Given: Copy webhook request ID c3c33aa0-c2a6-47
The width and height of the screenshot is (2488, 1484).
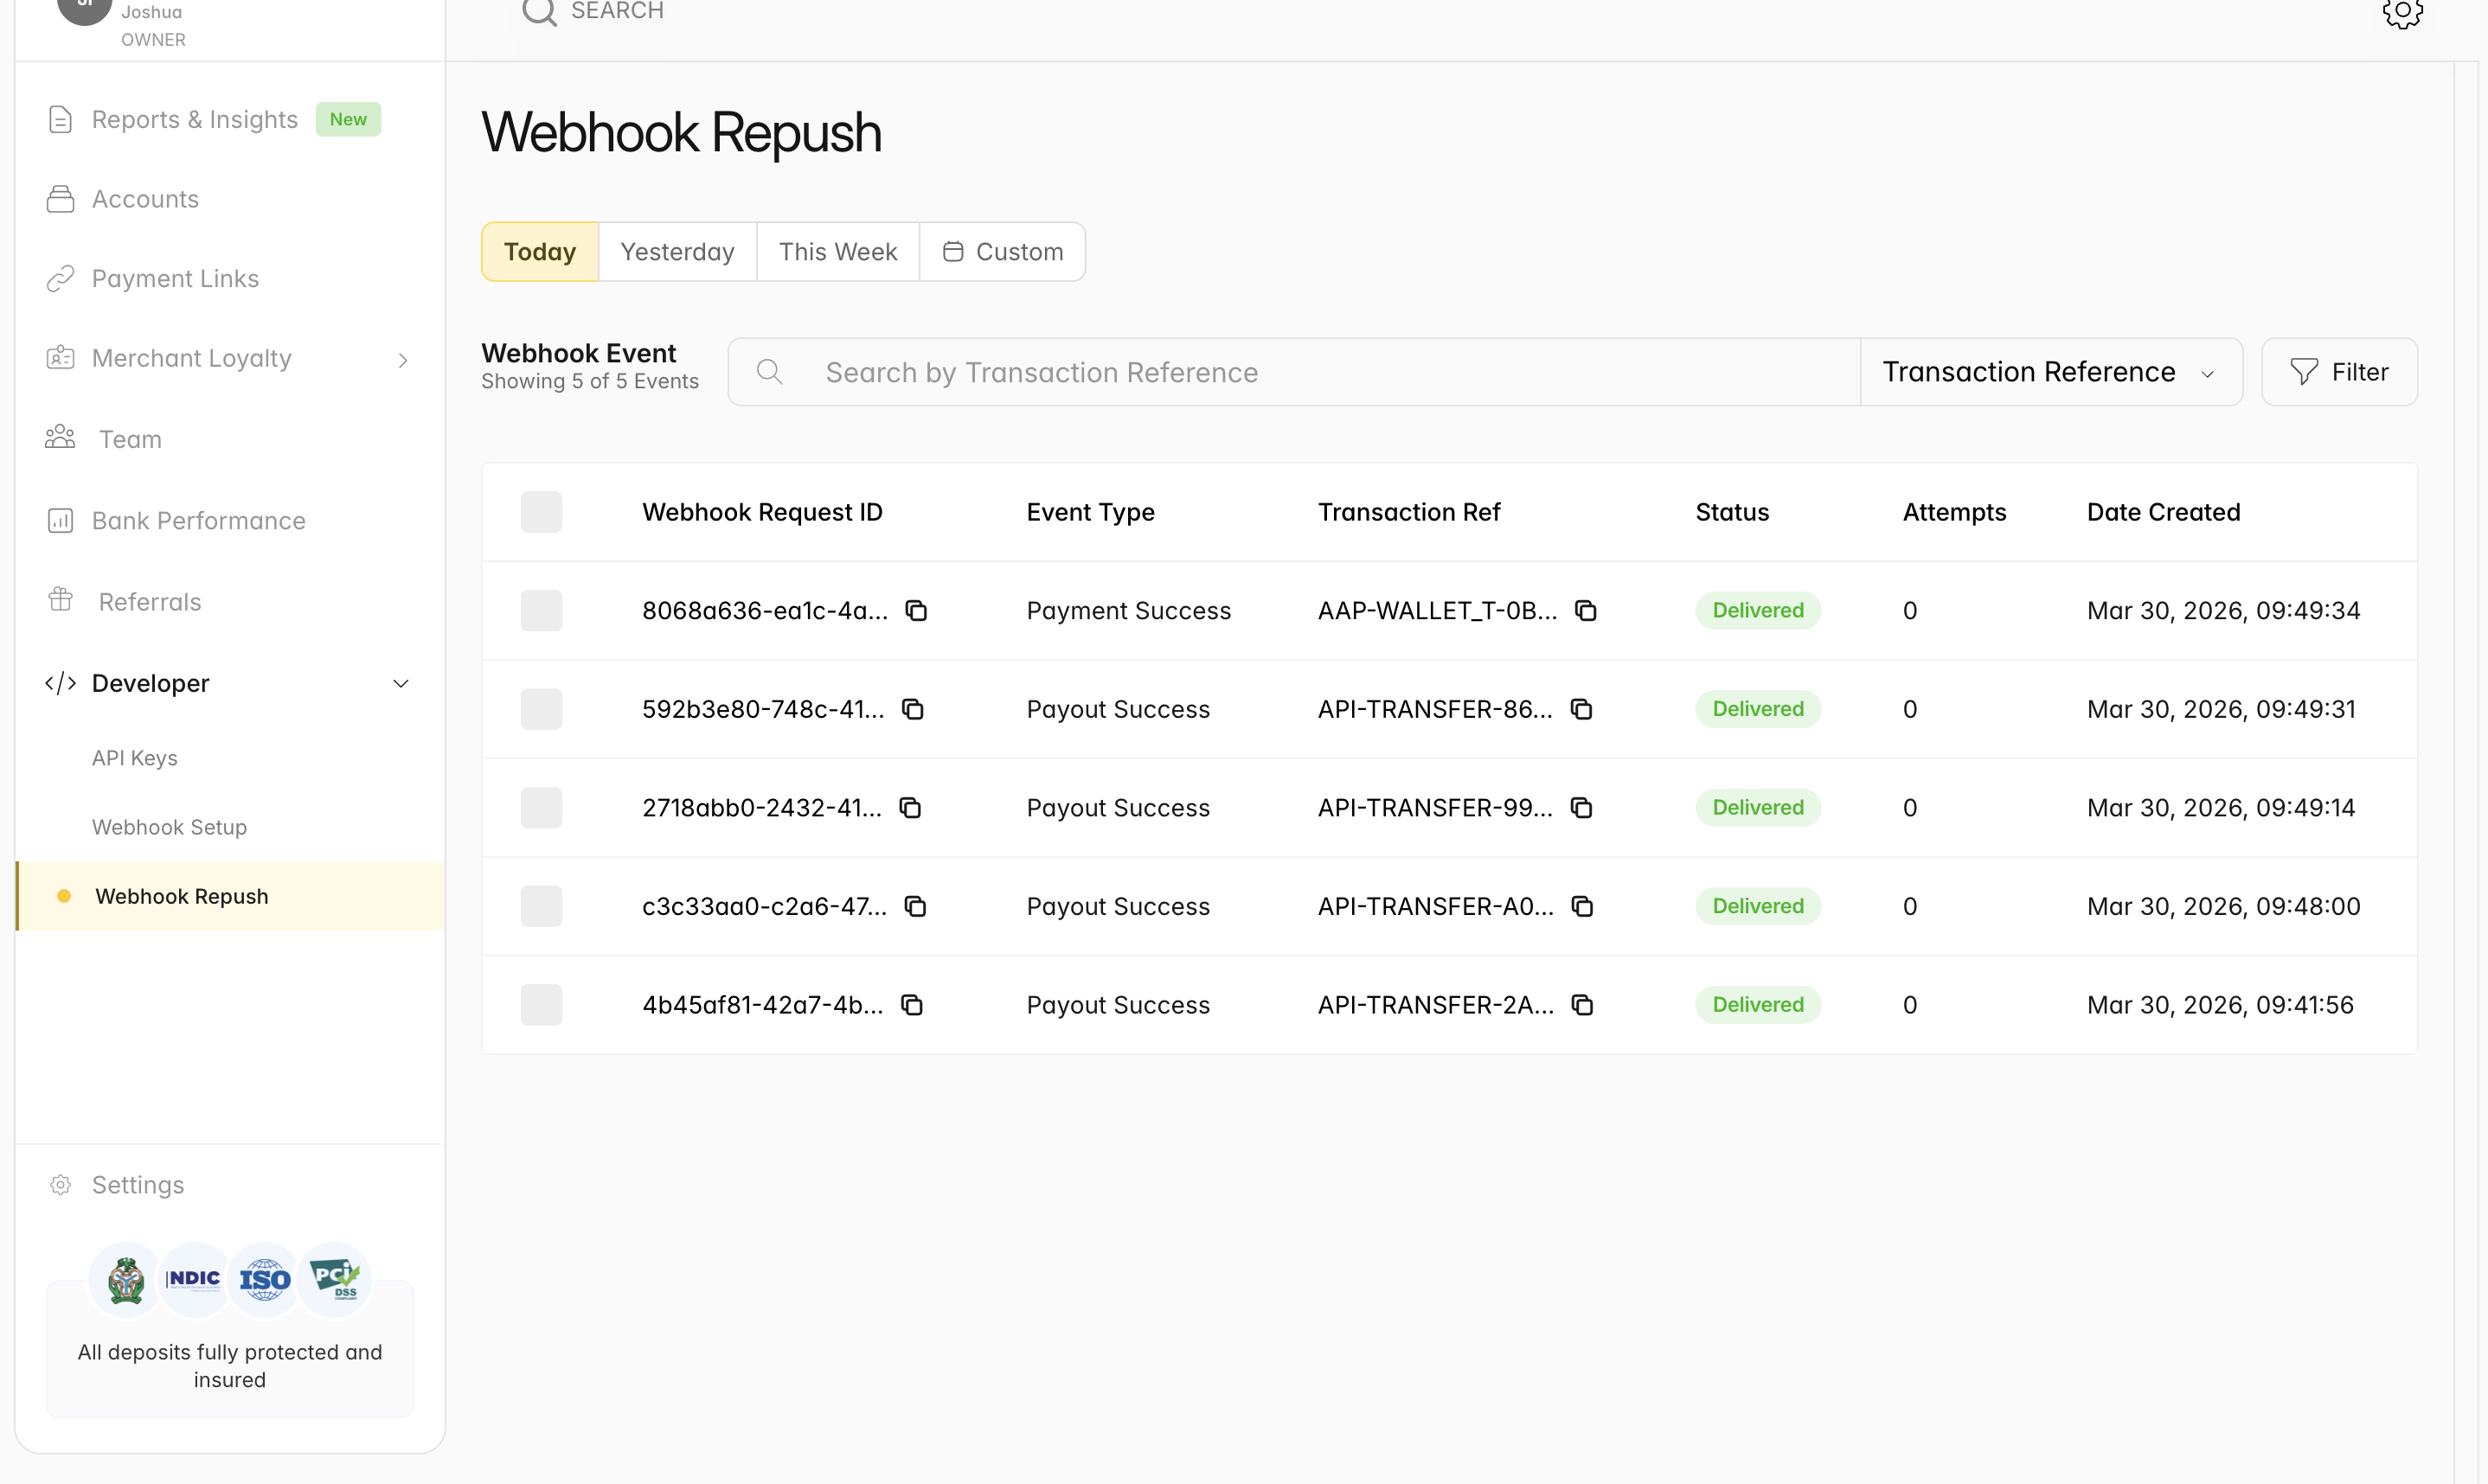Looking at the screenshot, I should point(915,906).
